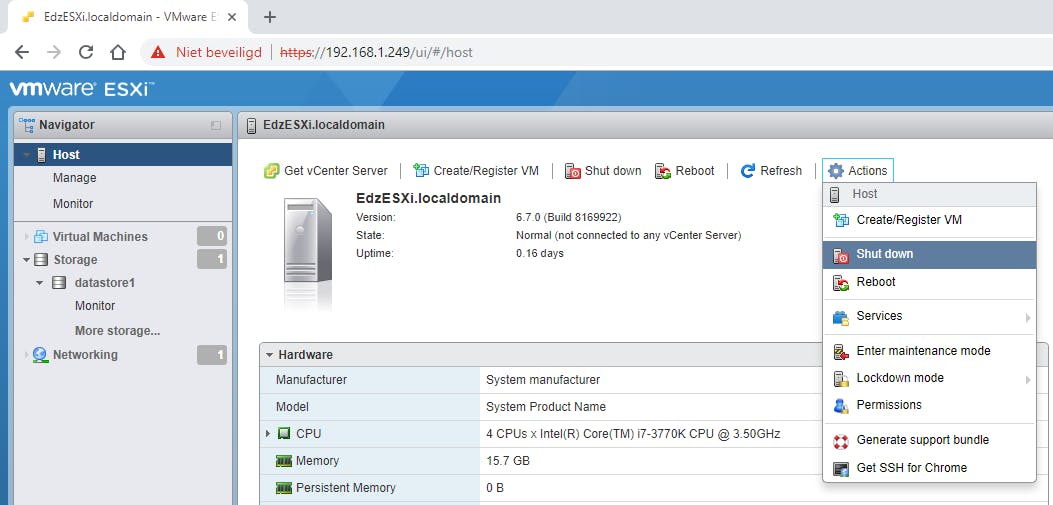The height and width of the screenshot is (505, 1053).
Task: Click the CPU chip icon in Hardware
Action: [x=283, y=434]
